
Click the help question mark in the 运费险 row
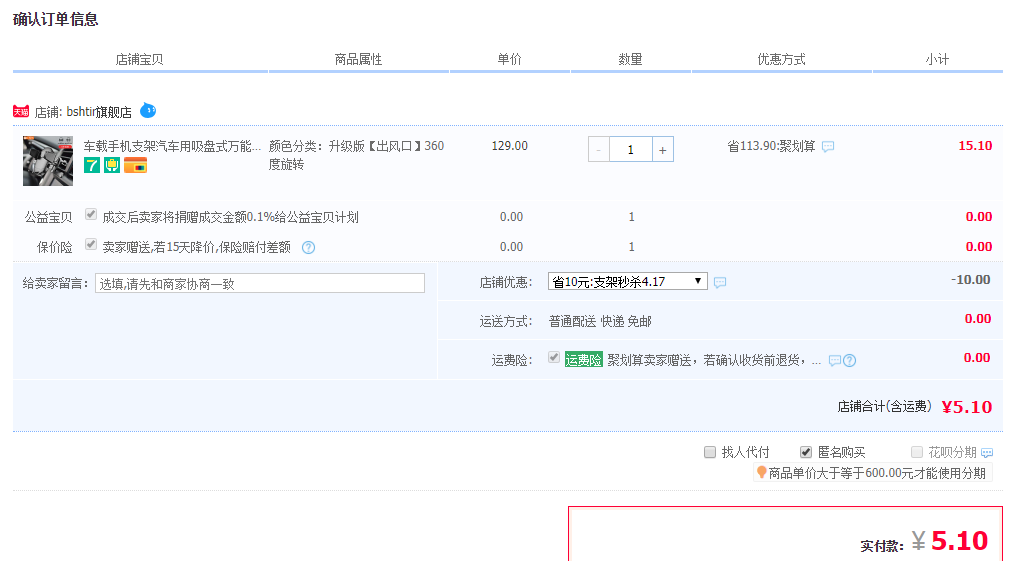point(849,361)
